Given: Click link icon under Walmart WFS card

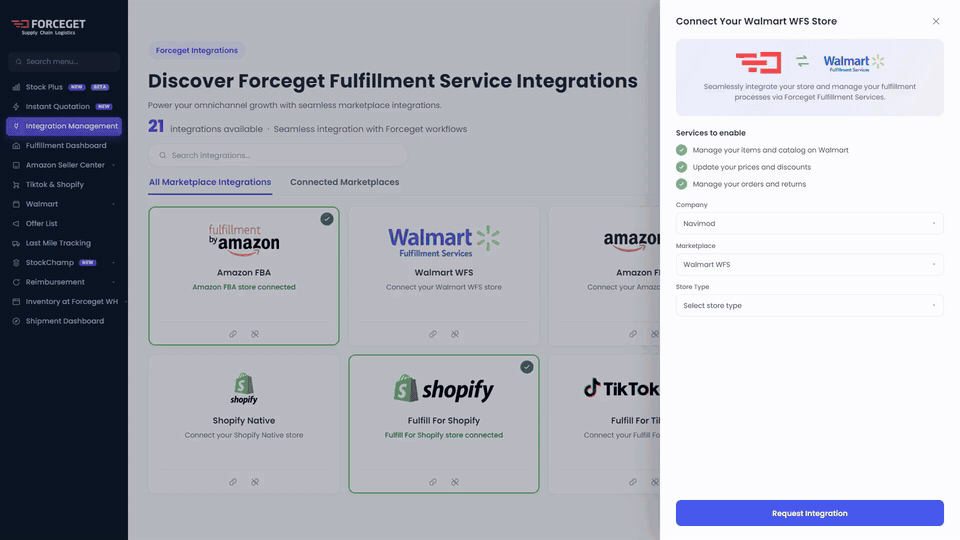Looking at the screenshot, I should (433, 334).
